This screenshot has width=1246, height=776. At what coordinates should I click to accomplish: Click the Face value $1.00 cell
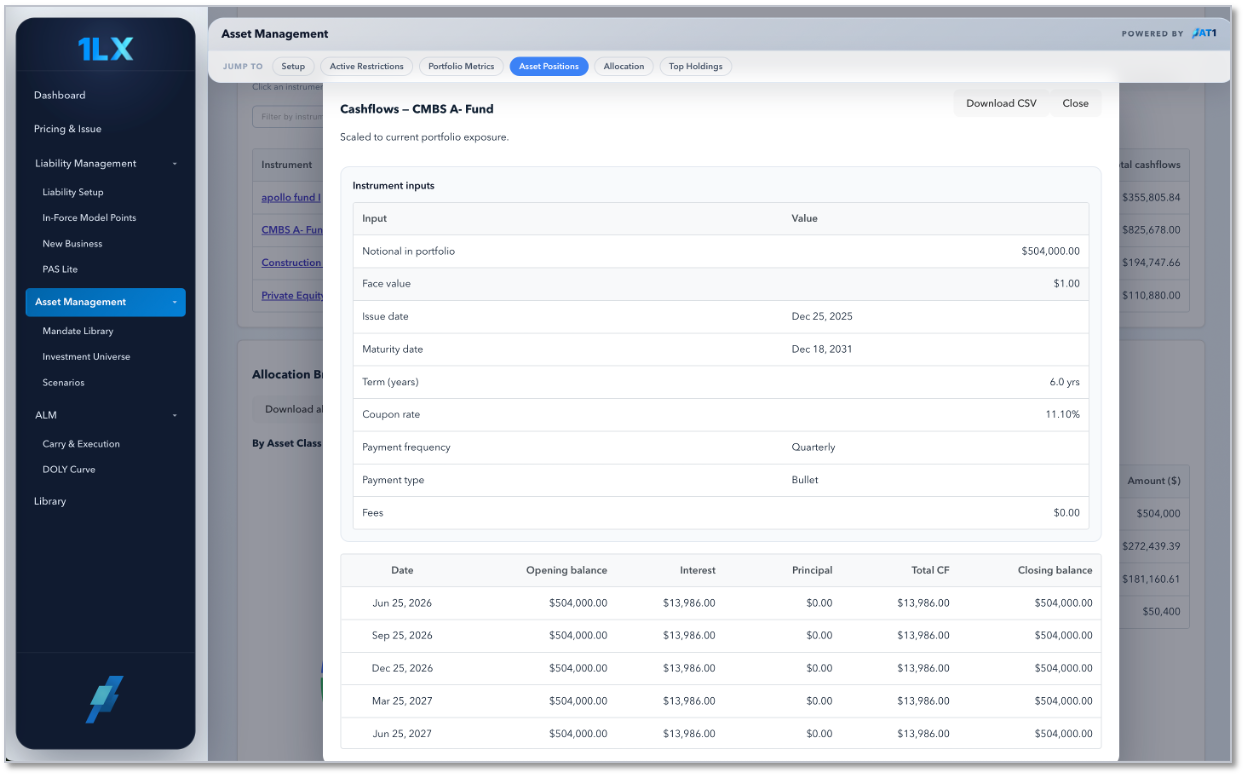tap(1066, 284)
